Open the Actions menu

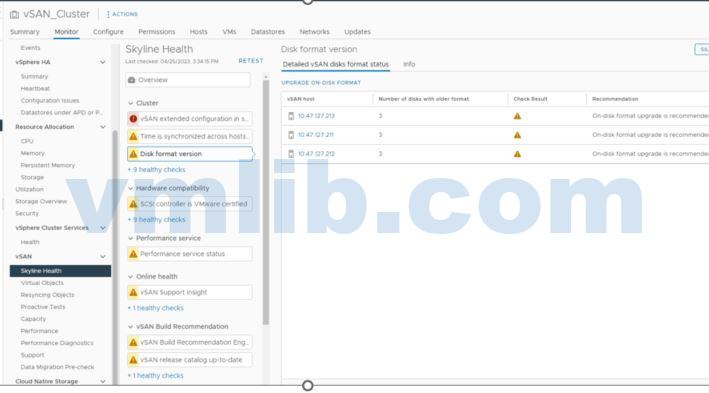122,14
